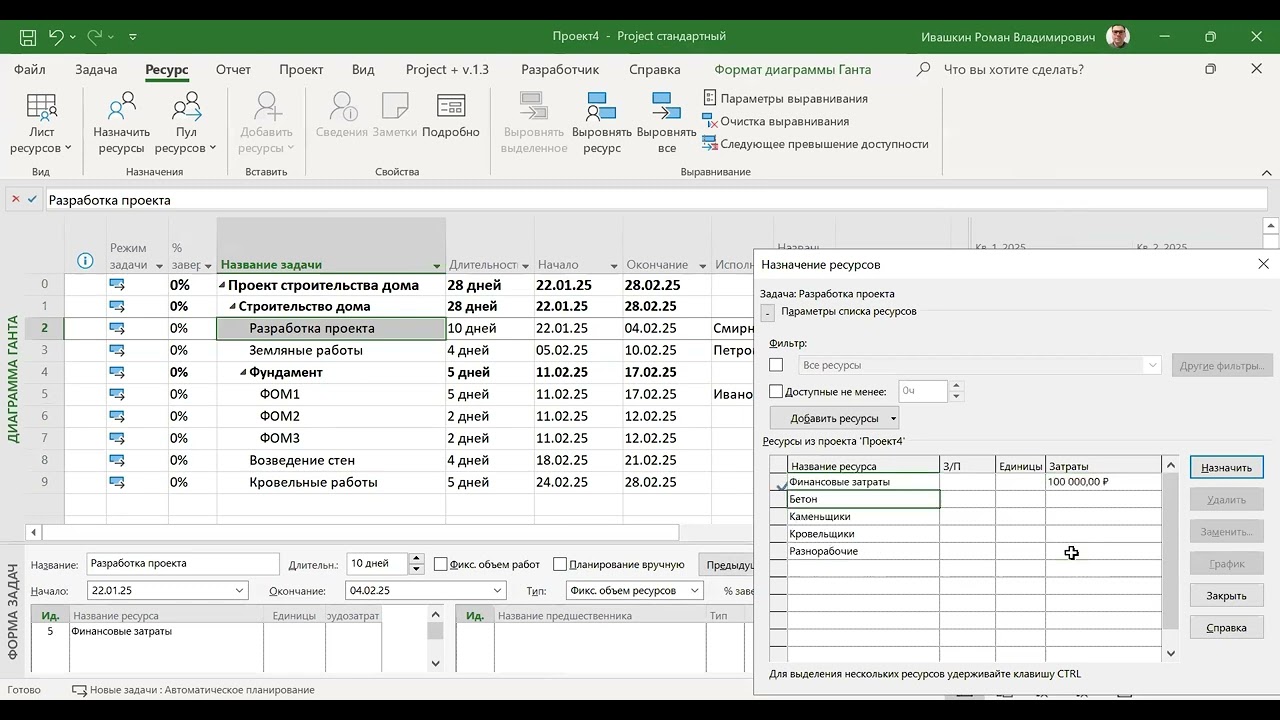Click the info indicator column header icon

[85, 261]
